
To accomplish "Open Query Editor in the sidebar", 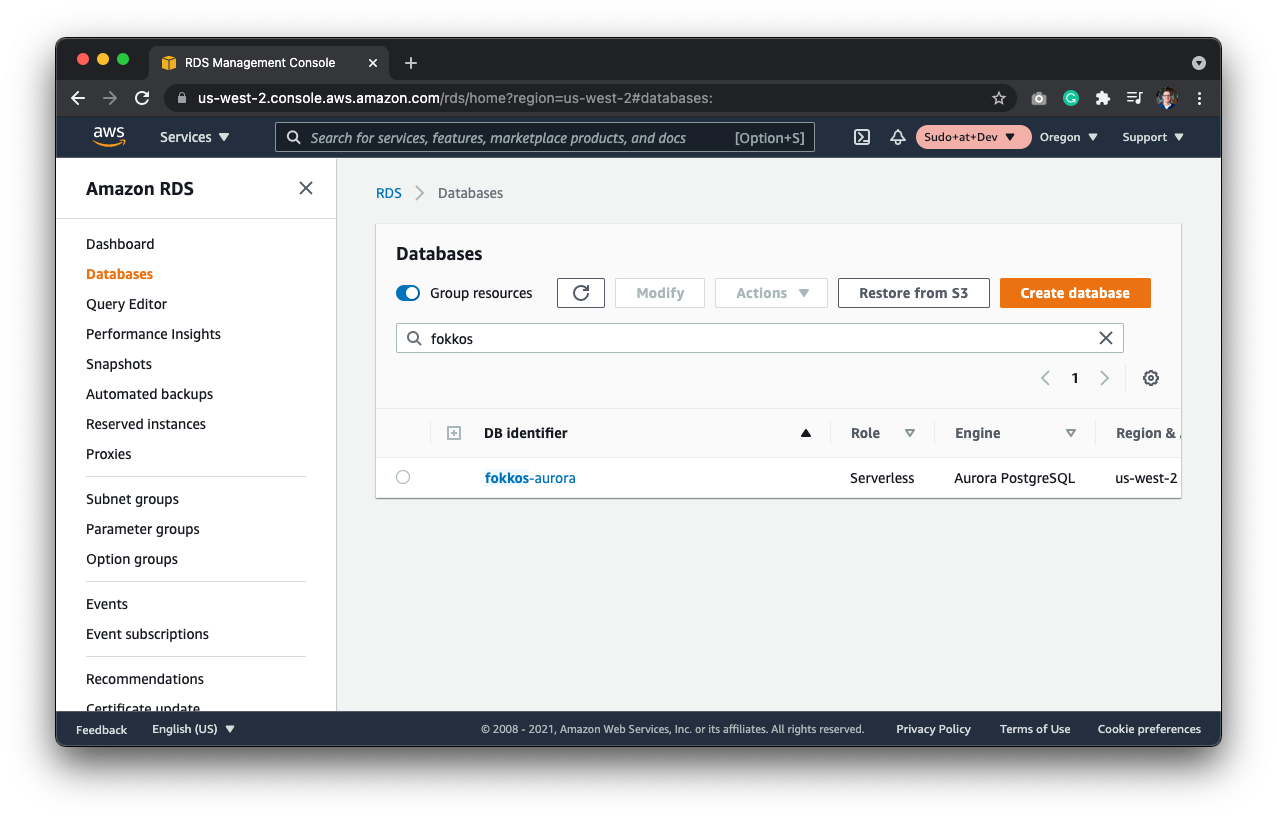I will point(126,304).
